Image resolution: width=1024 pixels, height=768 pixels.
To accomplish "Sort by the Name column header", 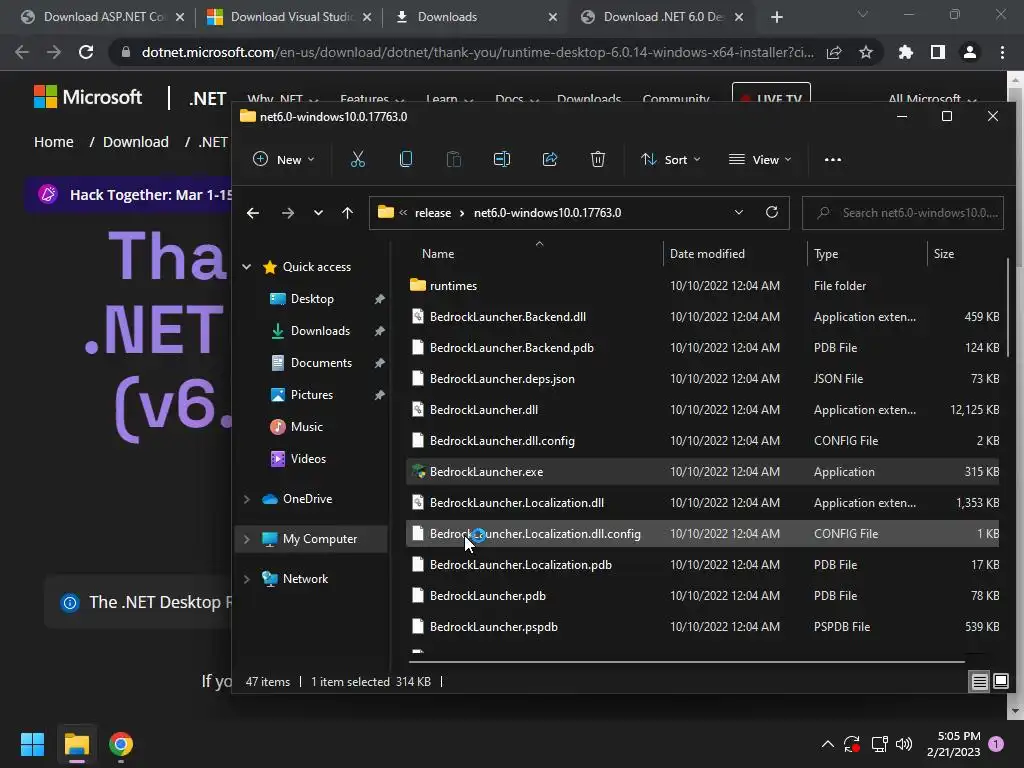I will pyautogui.click(x=438, y=253).
